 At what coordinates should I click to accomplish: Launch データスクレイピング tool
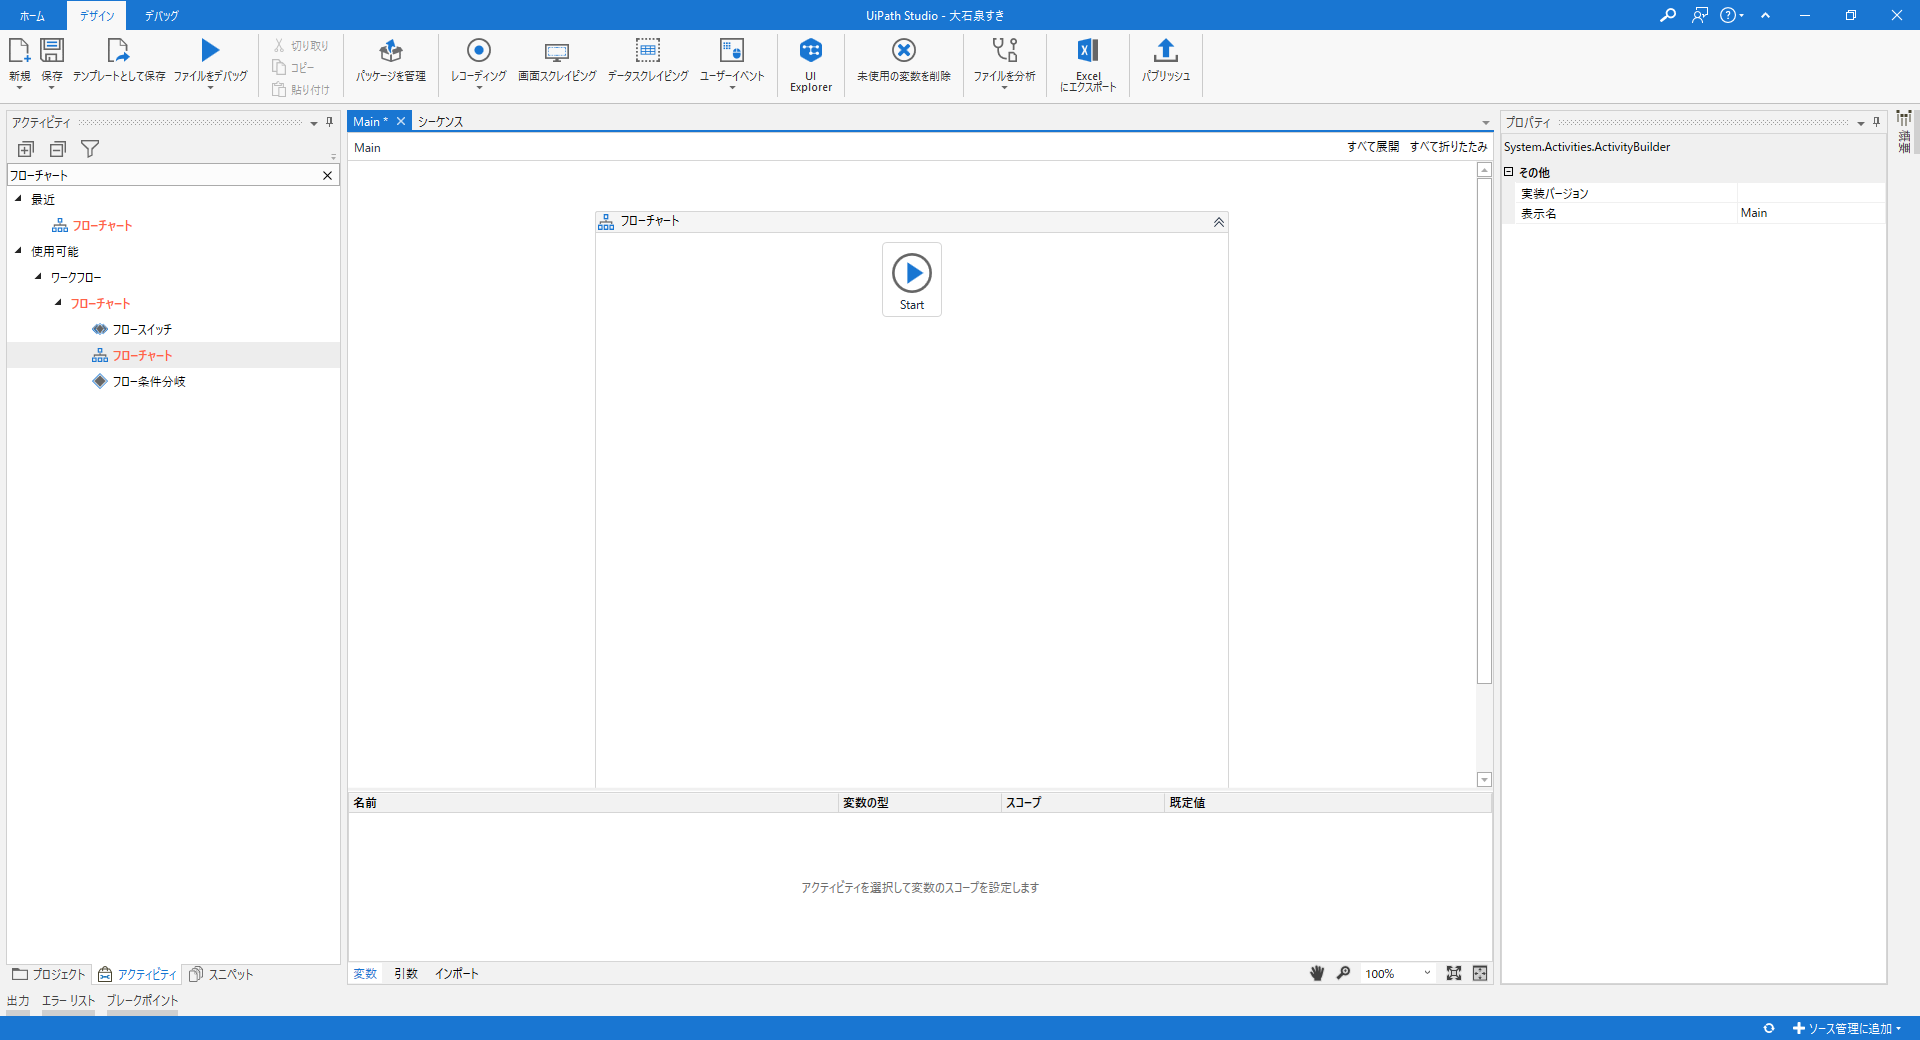tap(648, 60)
